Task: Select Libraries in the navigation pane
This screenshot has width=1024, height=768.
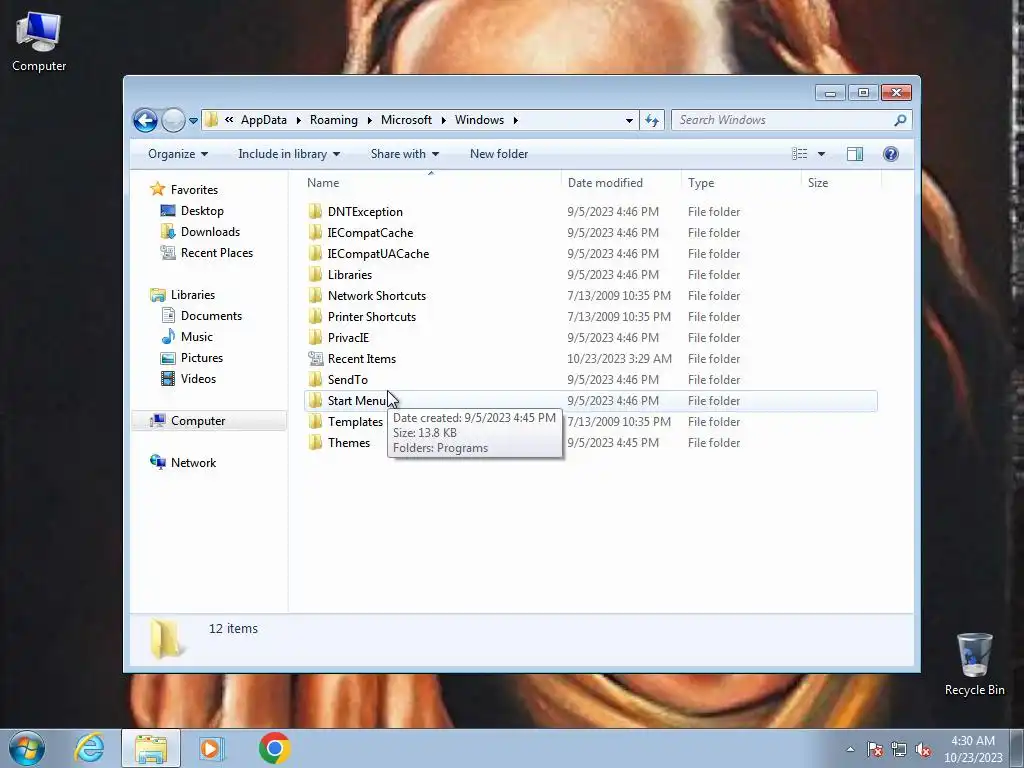Action: (x=193, y=295)
